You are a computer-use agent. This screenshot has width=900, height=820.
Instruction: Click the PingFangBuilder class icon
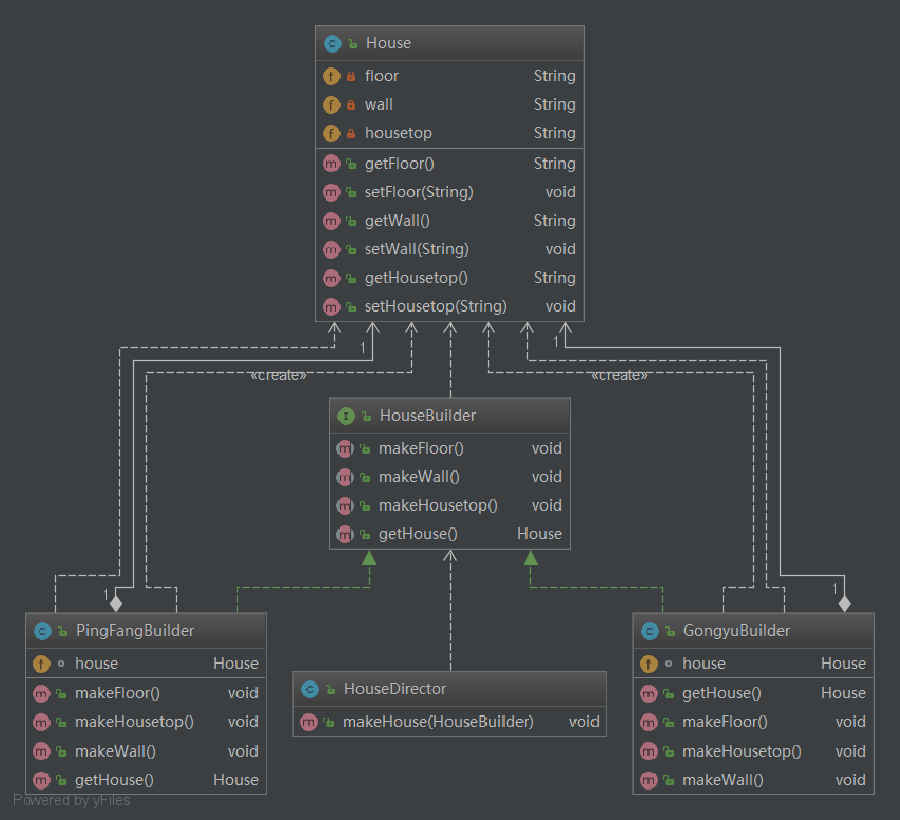click(x=42, y=631)
